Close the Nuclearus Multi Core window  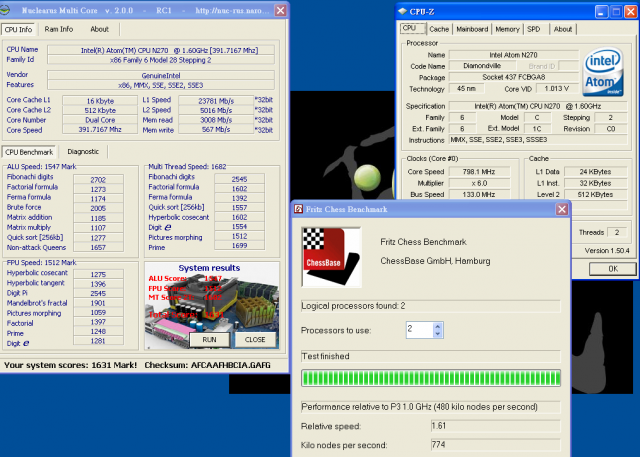280,10
